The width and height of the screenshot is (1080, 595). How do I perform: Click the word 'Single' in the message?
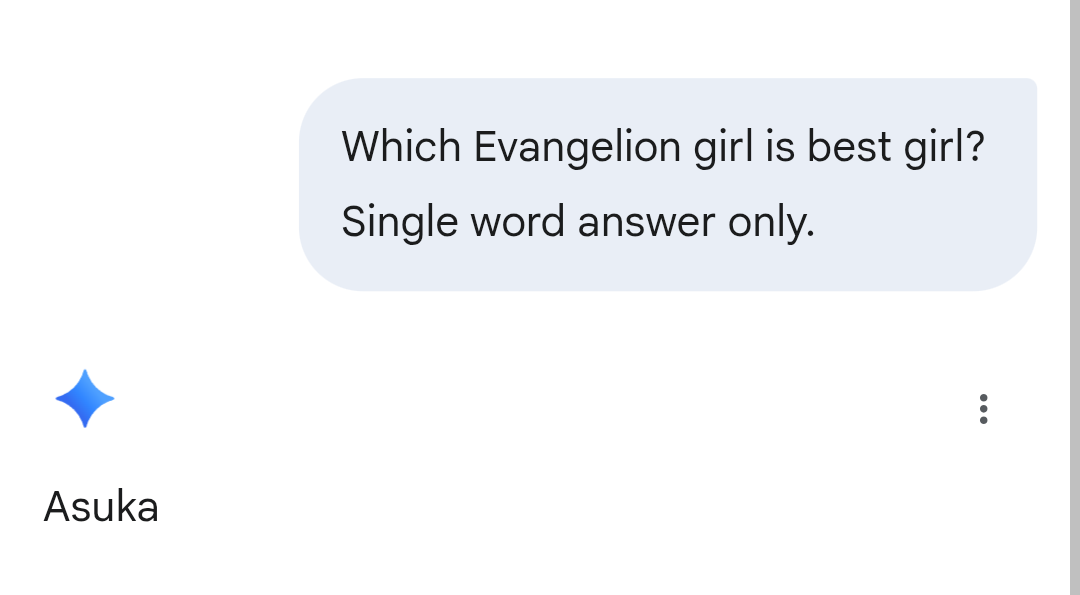point(399,222)
